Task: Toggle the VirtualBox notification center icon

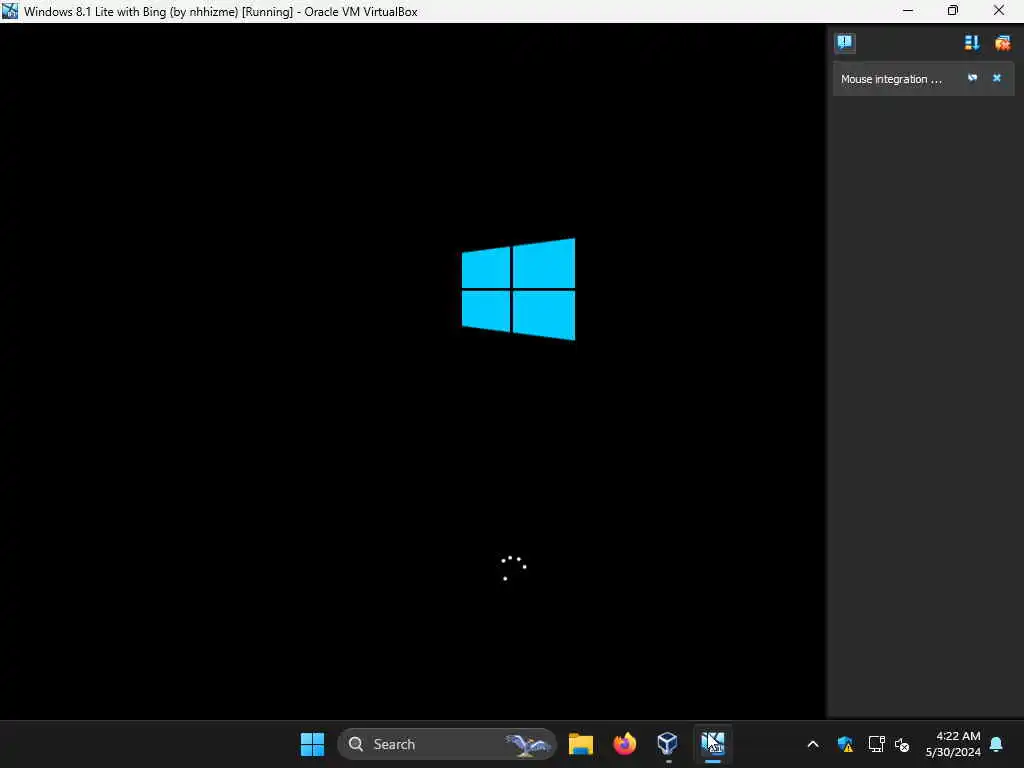Action: tap(844, 43)
